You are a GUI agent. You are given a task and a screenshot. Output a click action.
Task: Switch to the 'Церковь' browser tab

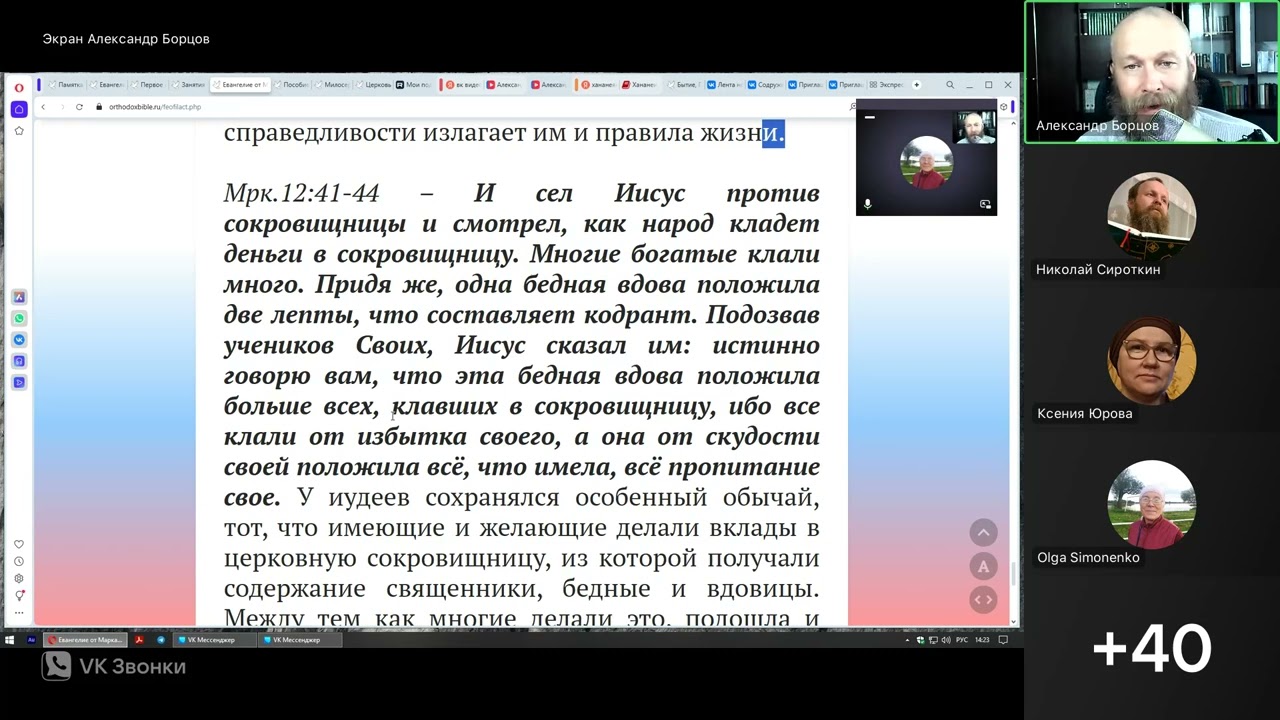coord(372,85)
